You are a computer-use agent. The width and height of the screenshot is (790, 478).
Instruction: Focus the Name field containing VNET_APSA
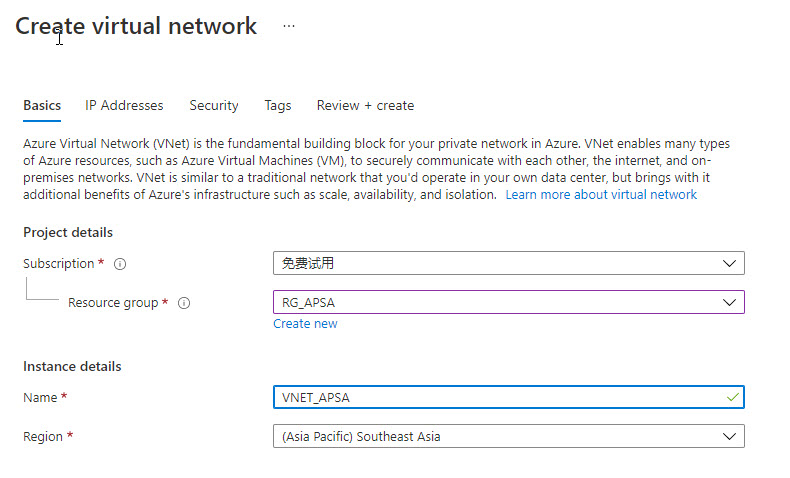pos(509,397)
